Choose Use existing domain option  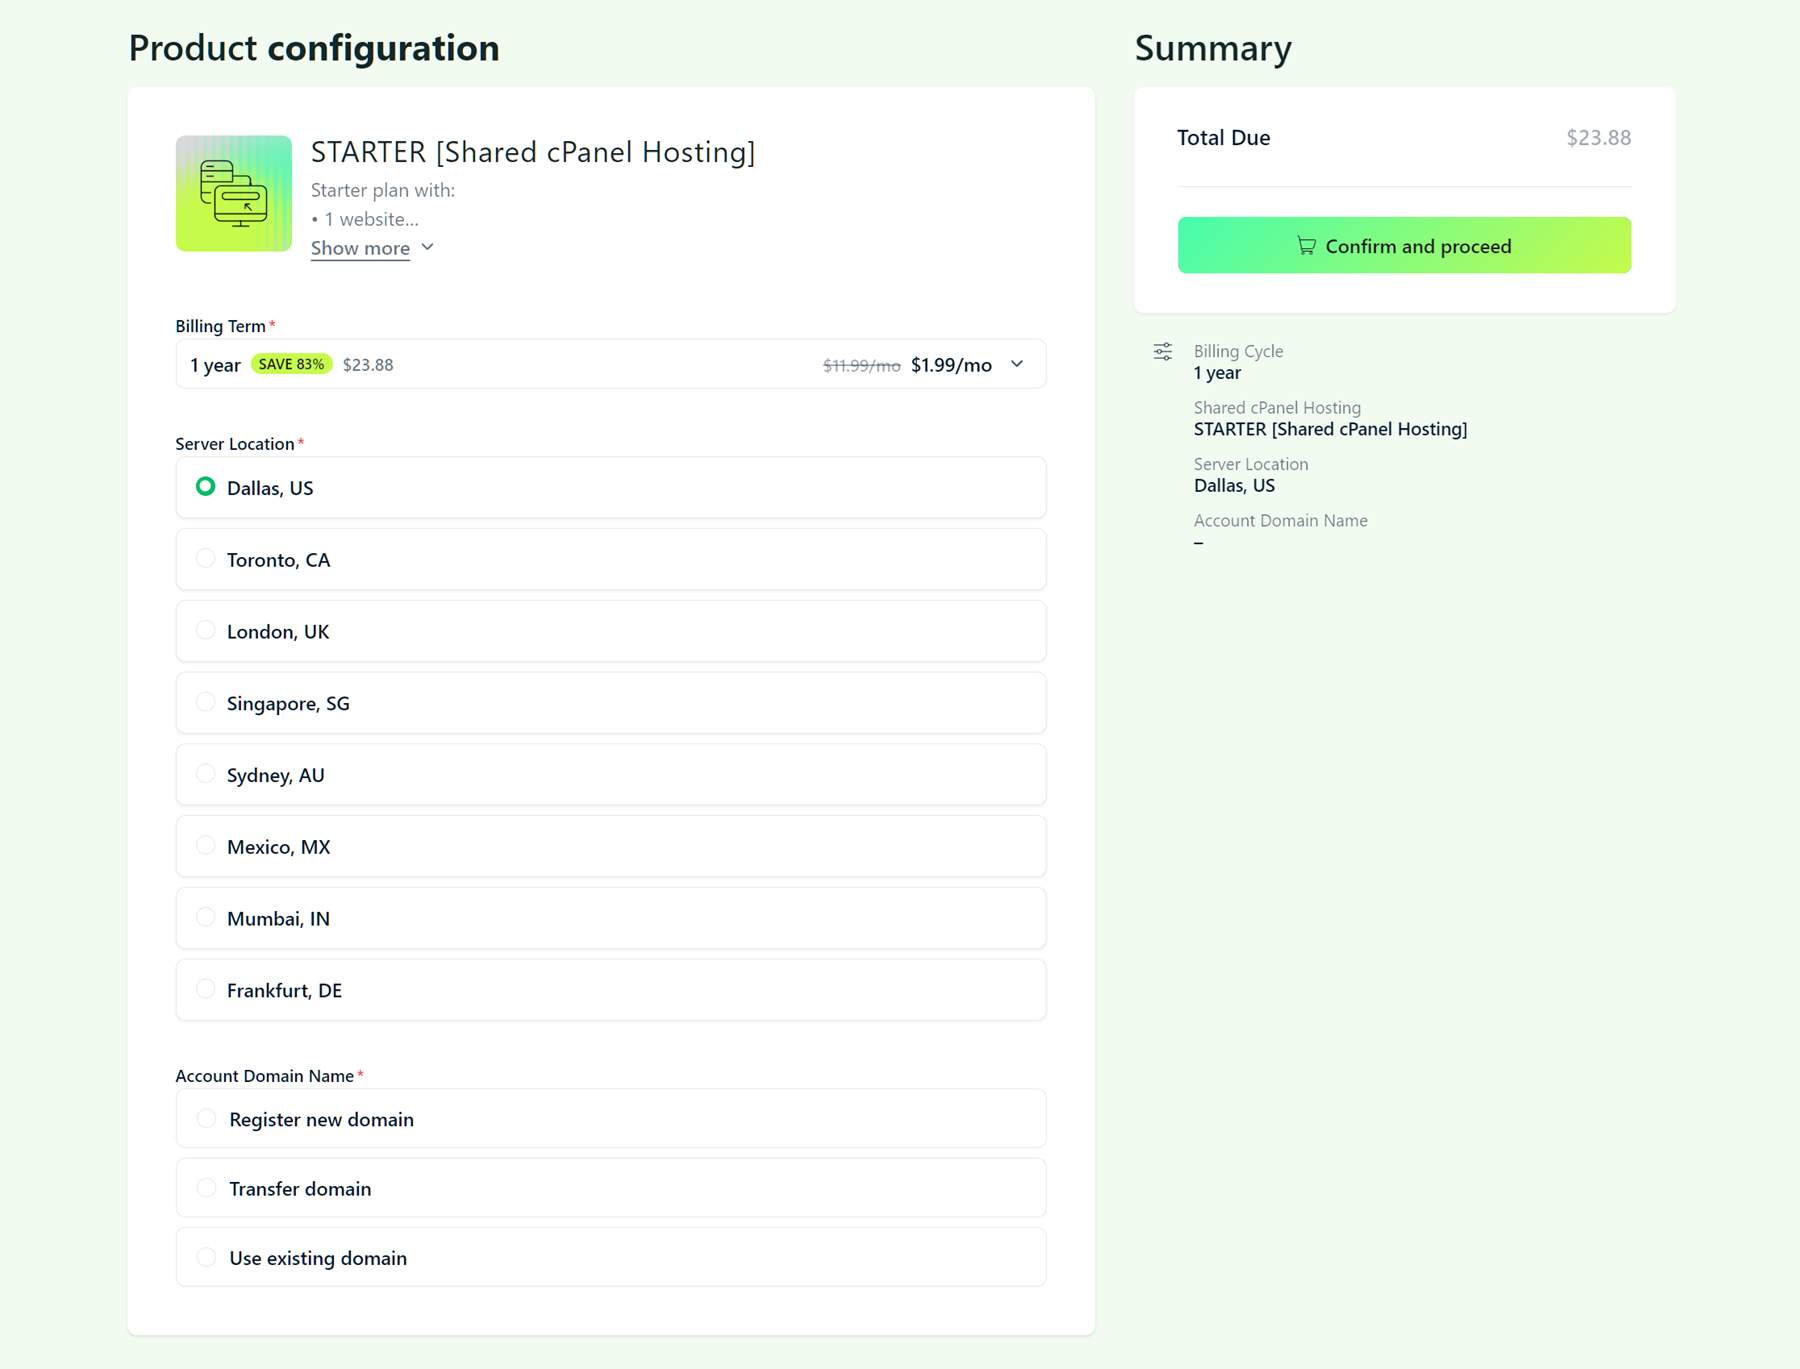(x=611, y=1258)
